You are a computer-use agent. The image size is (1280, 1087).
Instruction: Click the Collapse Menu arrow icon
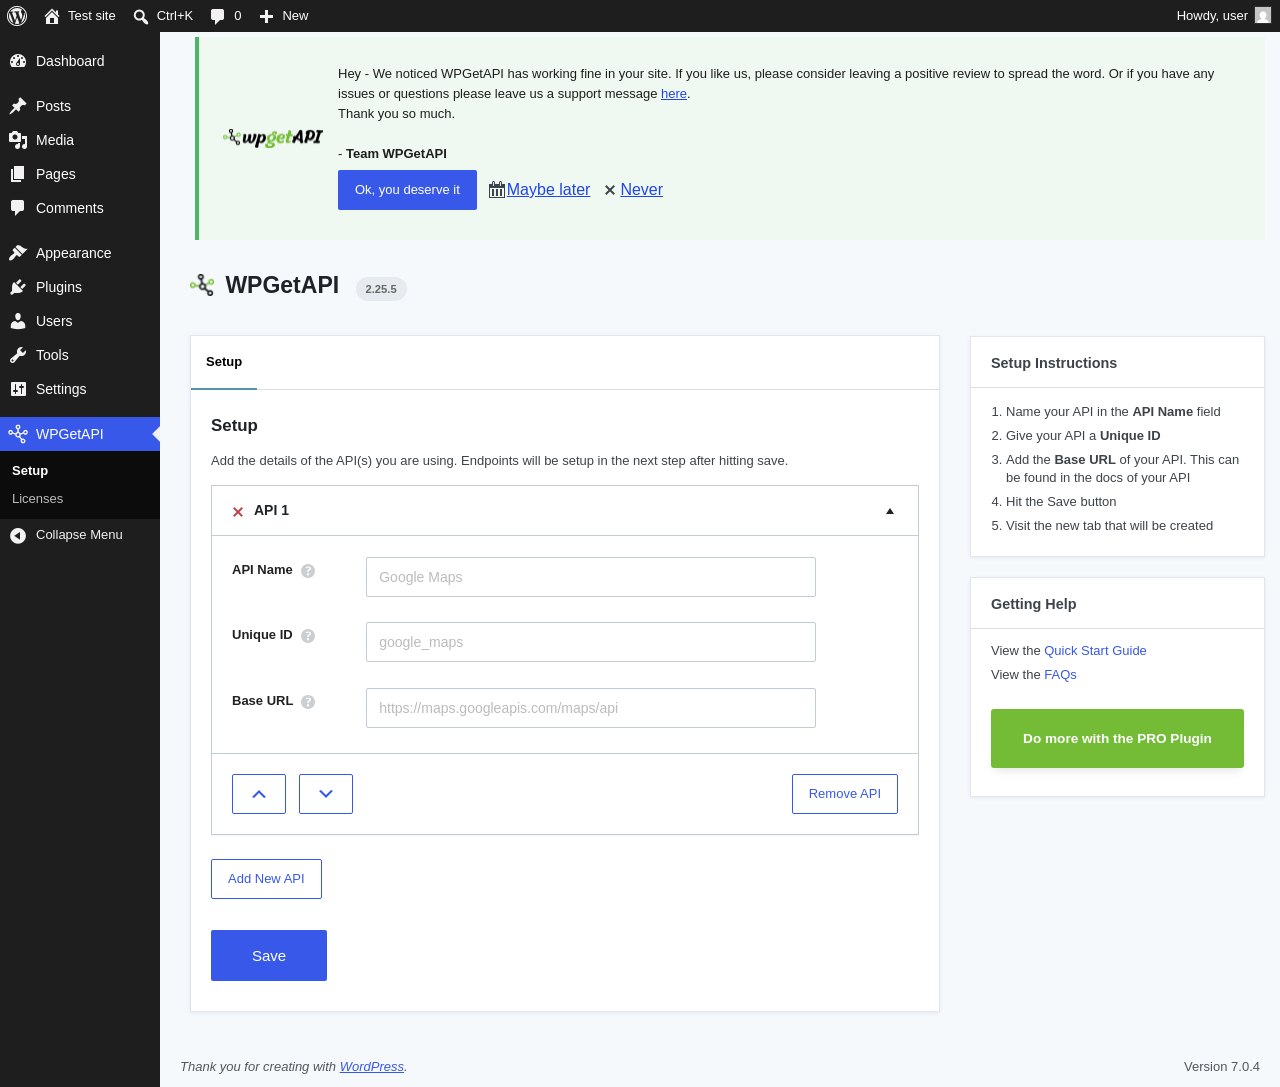coord(18,535)
